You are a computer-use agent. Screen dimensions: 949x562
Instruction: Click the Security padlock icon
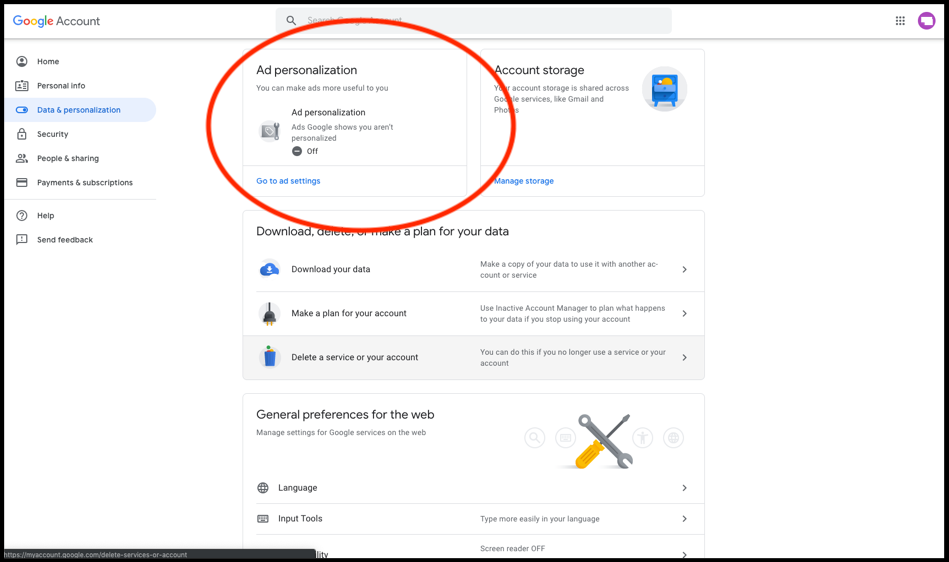tap(22, 134)
